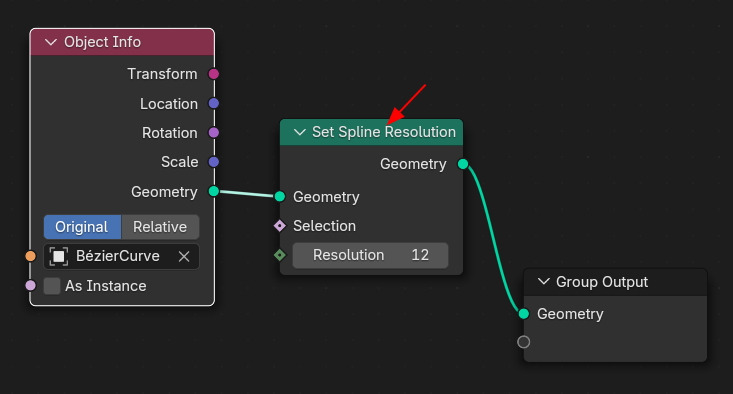Click the As Instance label
This screenshot has height=394, width=733.
pos(106,286)
